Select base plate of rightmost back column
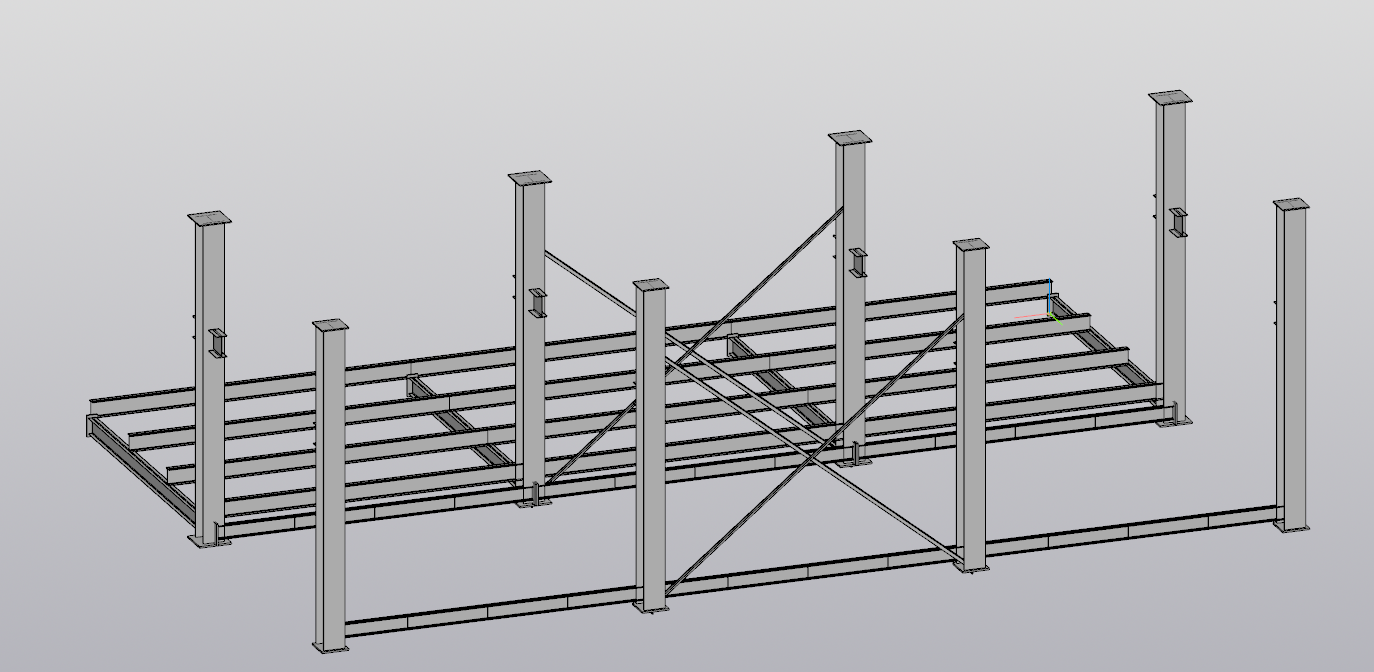The height and width of the screenshot is (672, 1374). (x=1172, y=420)
